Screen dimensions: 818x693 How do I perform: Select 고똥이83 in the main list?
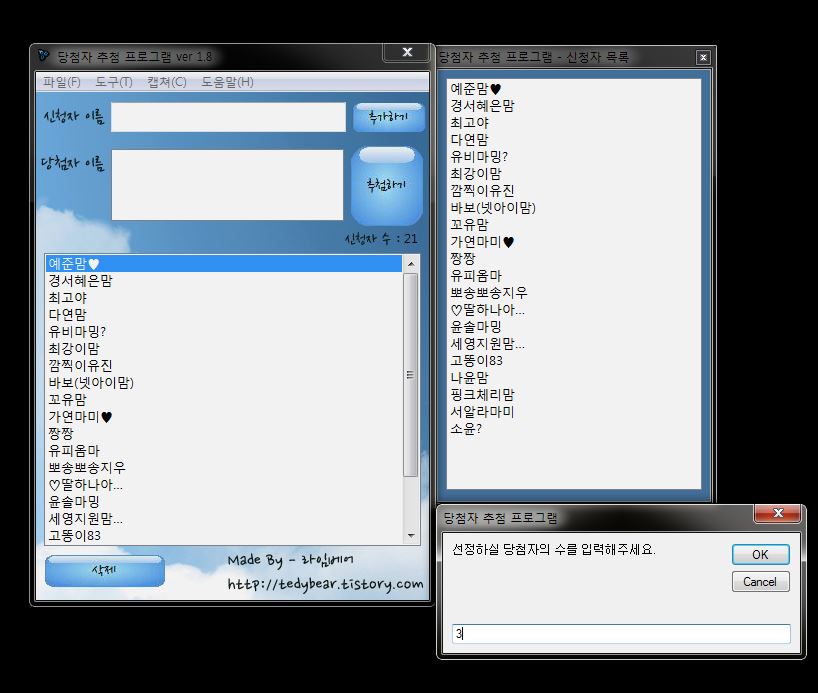pyautogui.click(x=223, y=536)
